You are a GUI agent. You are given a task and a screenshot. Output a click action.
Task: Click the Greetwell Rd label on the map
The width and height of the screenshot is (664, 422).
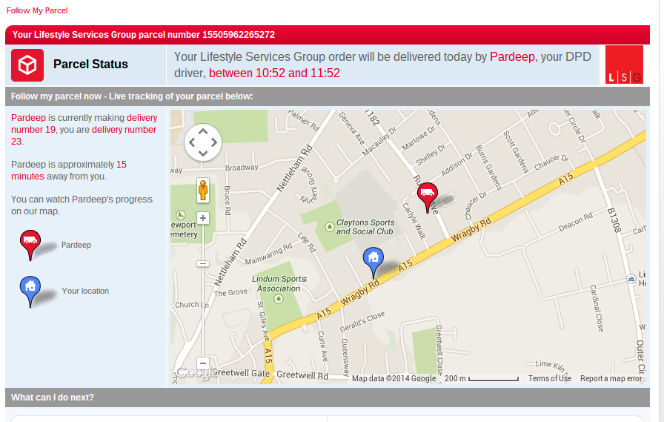tap(302, 375)
